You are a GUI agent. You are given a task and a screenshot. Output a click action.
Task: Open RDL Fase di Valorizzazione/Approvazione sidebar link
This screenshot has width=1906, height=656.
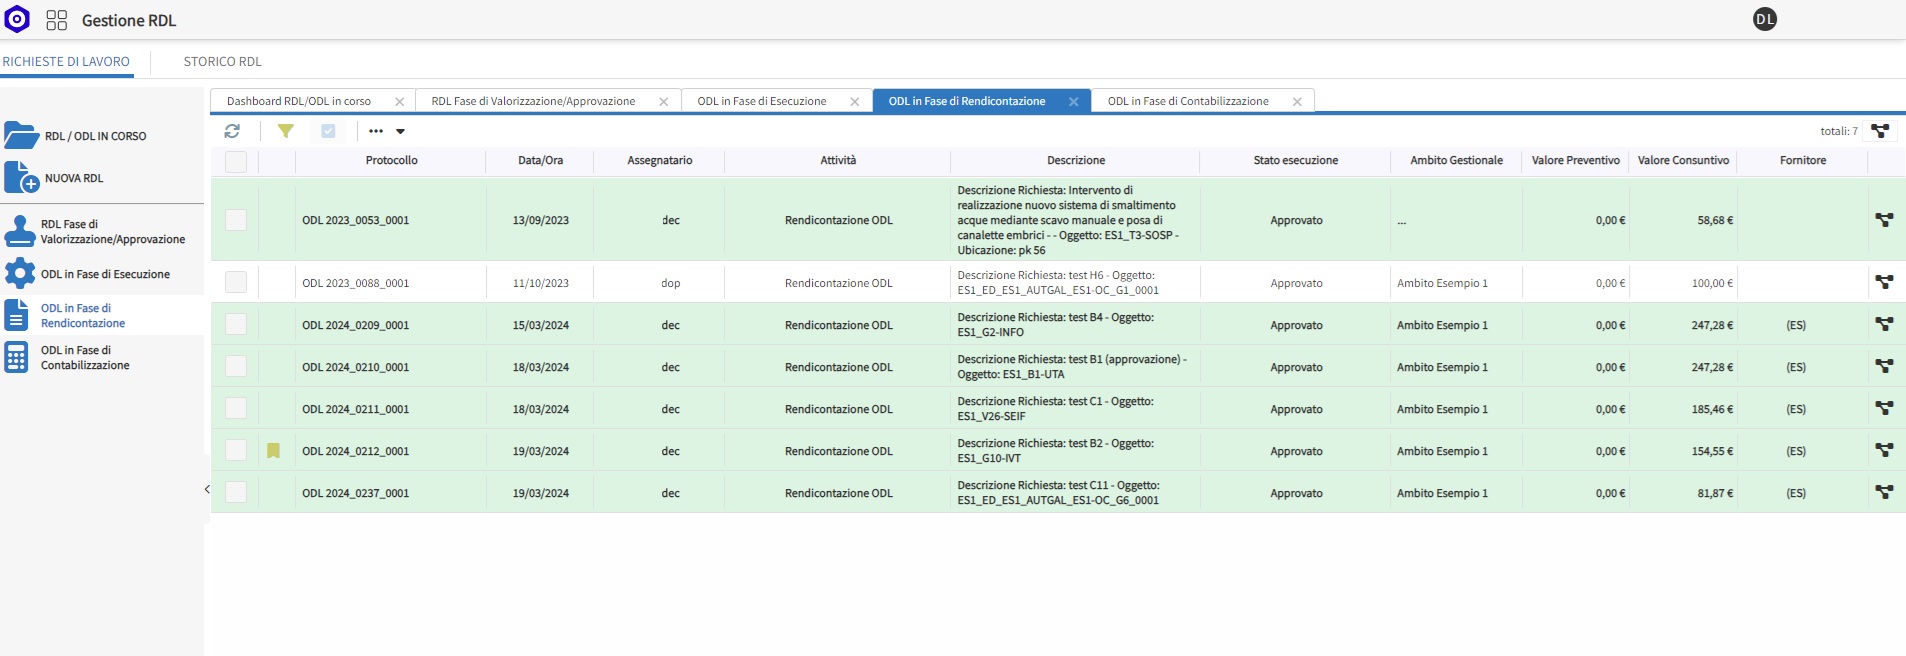113,232
